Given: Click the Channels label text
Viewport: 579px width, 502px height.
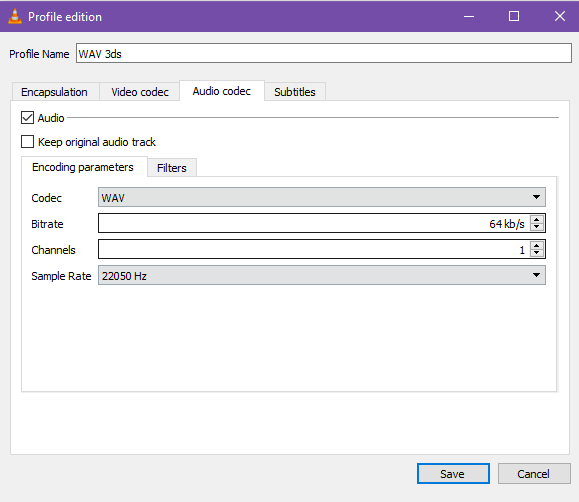Looking at the screenshot, I should pos(54,250).
